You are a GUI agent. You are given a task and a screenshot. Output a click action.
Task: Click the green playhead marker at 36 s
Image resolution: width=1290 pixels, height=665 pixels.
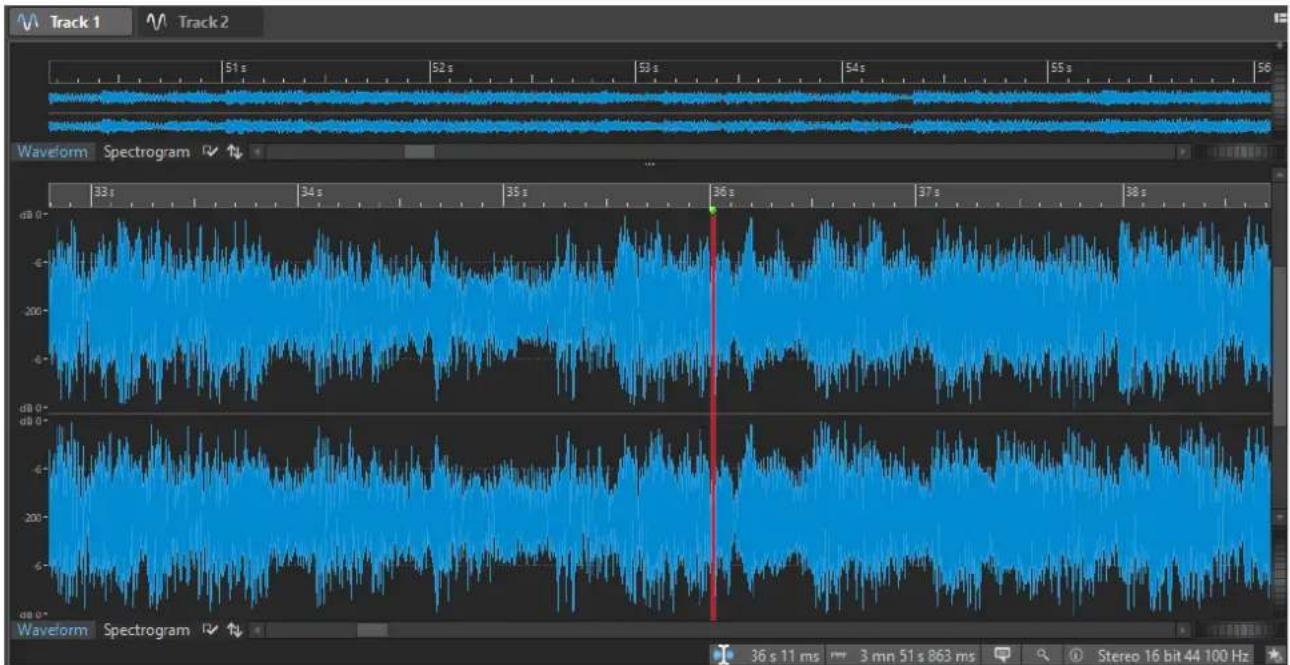coord(712,210)
